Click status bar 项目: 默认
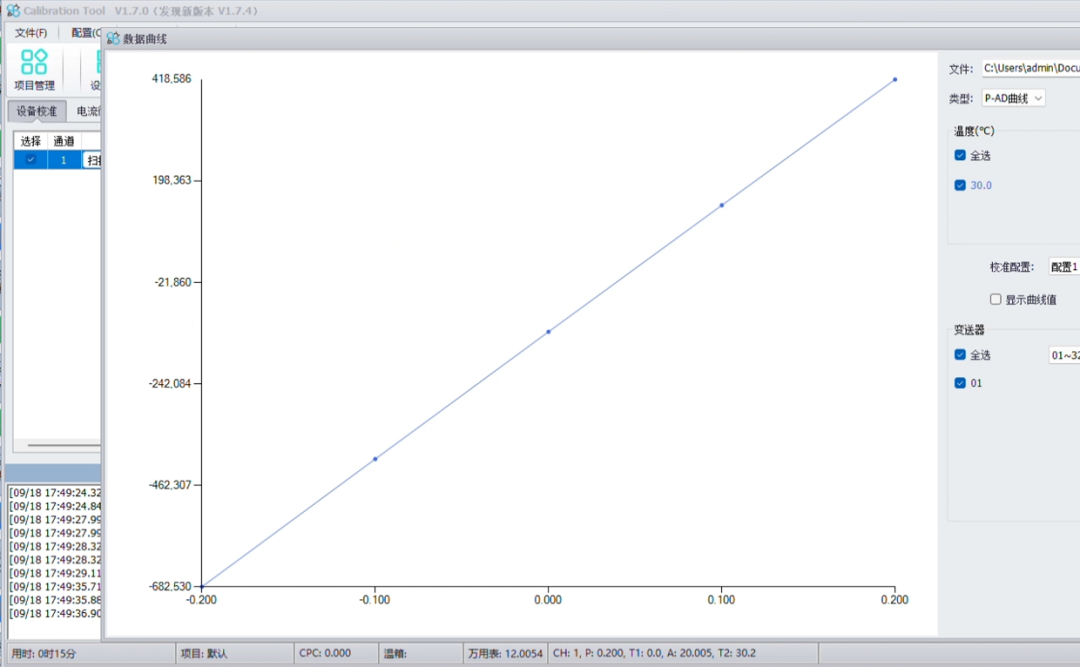The width and height of the screenshot is (1080, 667). 204,653
